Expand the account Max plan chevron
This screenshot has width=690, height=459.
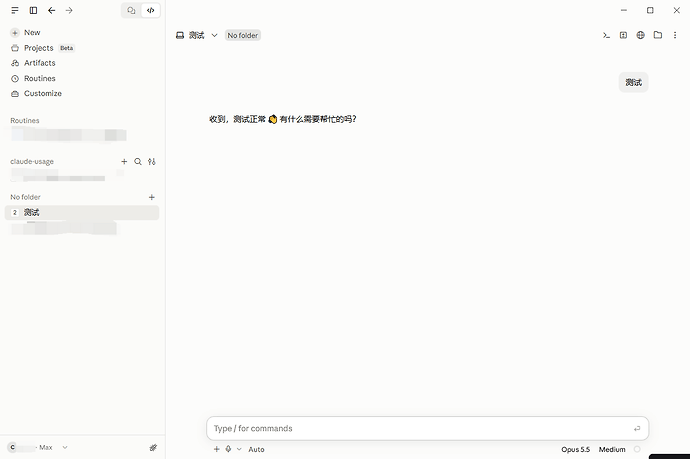tap(65, 448)
